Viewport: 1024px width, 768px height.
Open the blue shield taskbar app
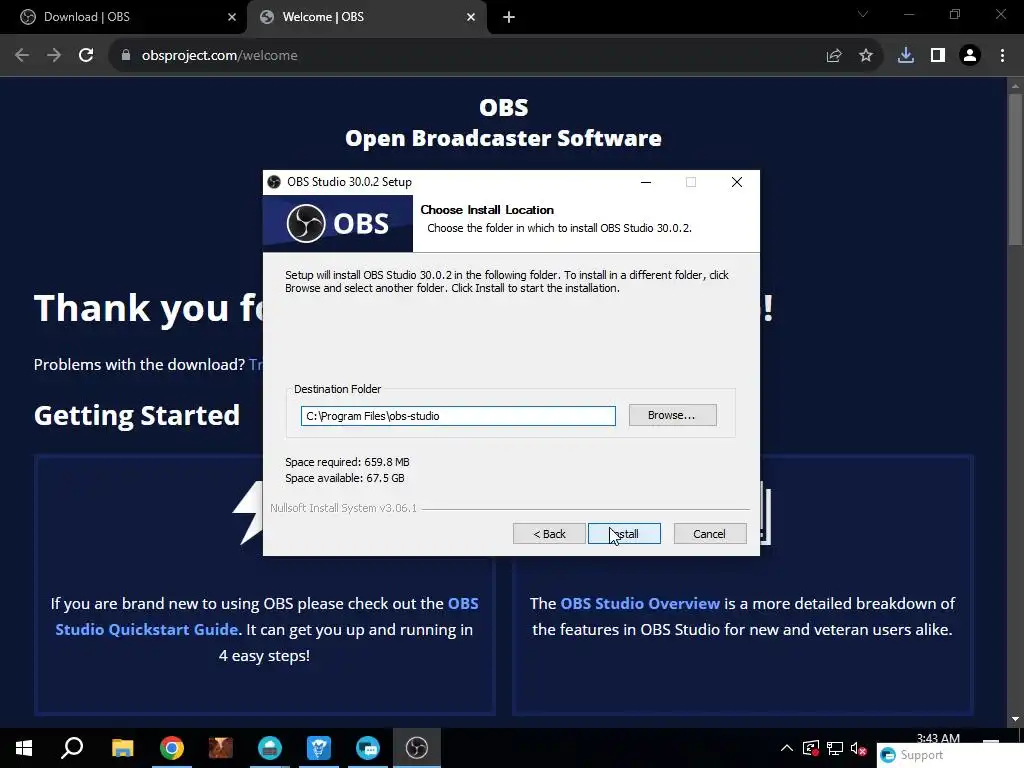tap(319, 748)
